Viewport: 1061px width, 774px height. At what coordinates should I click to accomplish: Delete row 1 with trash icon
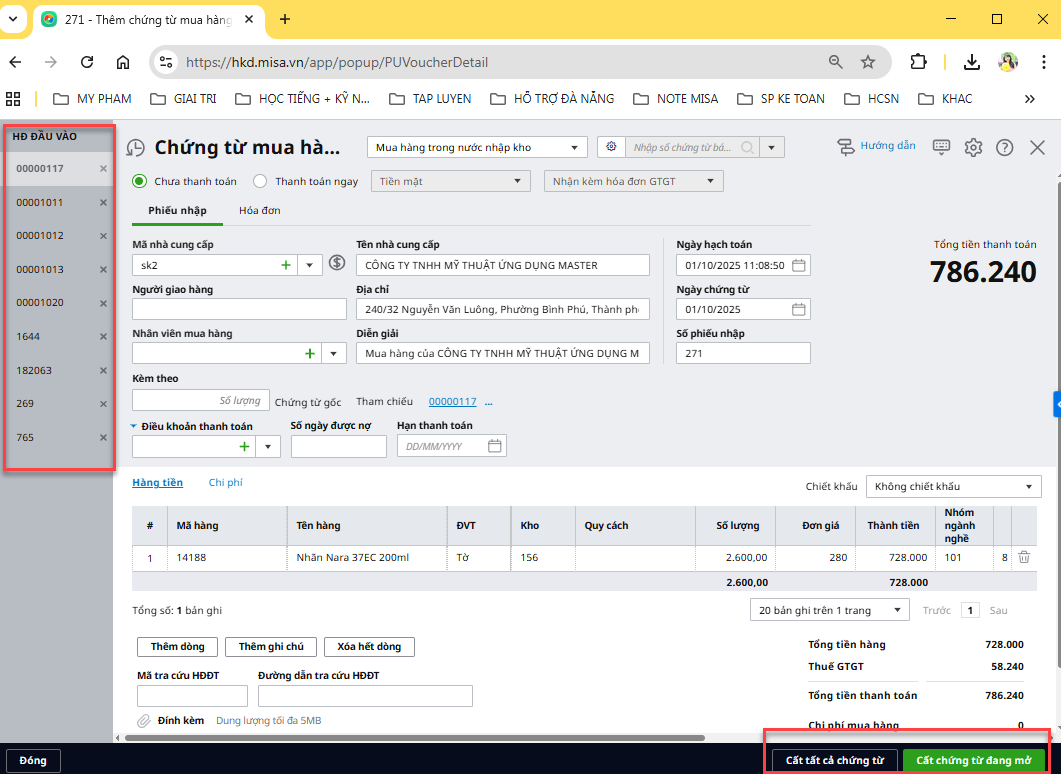[1024, 557]
